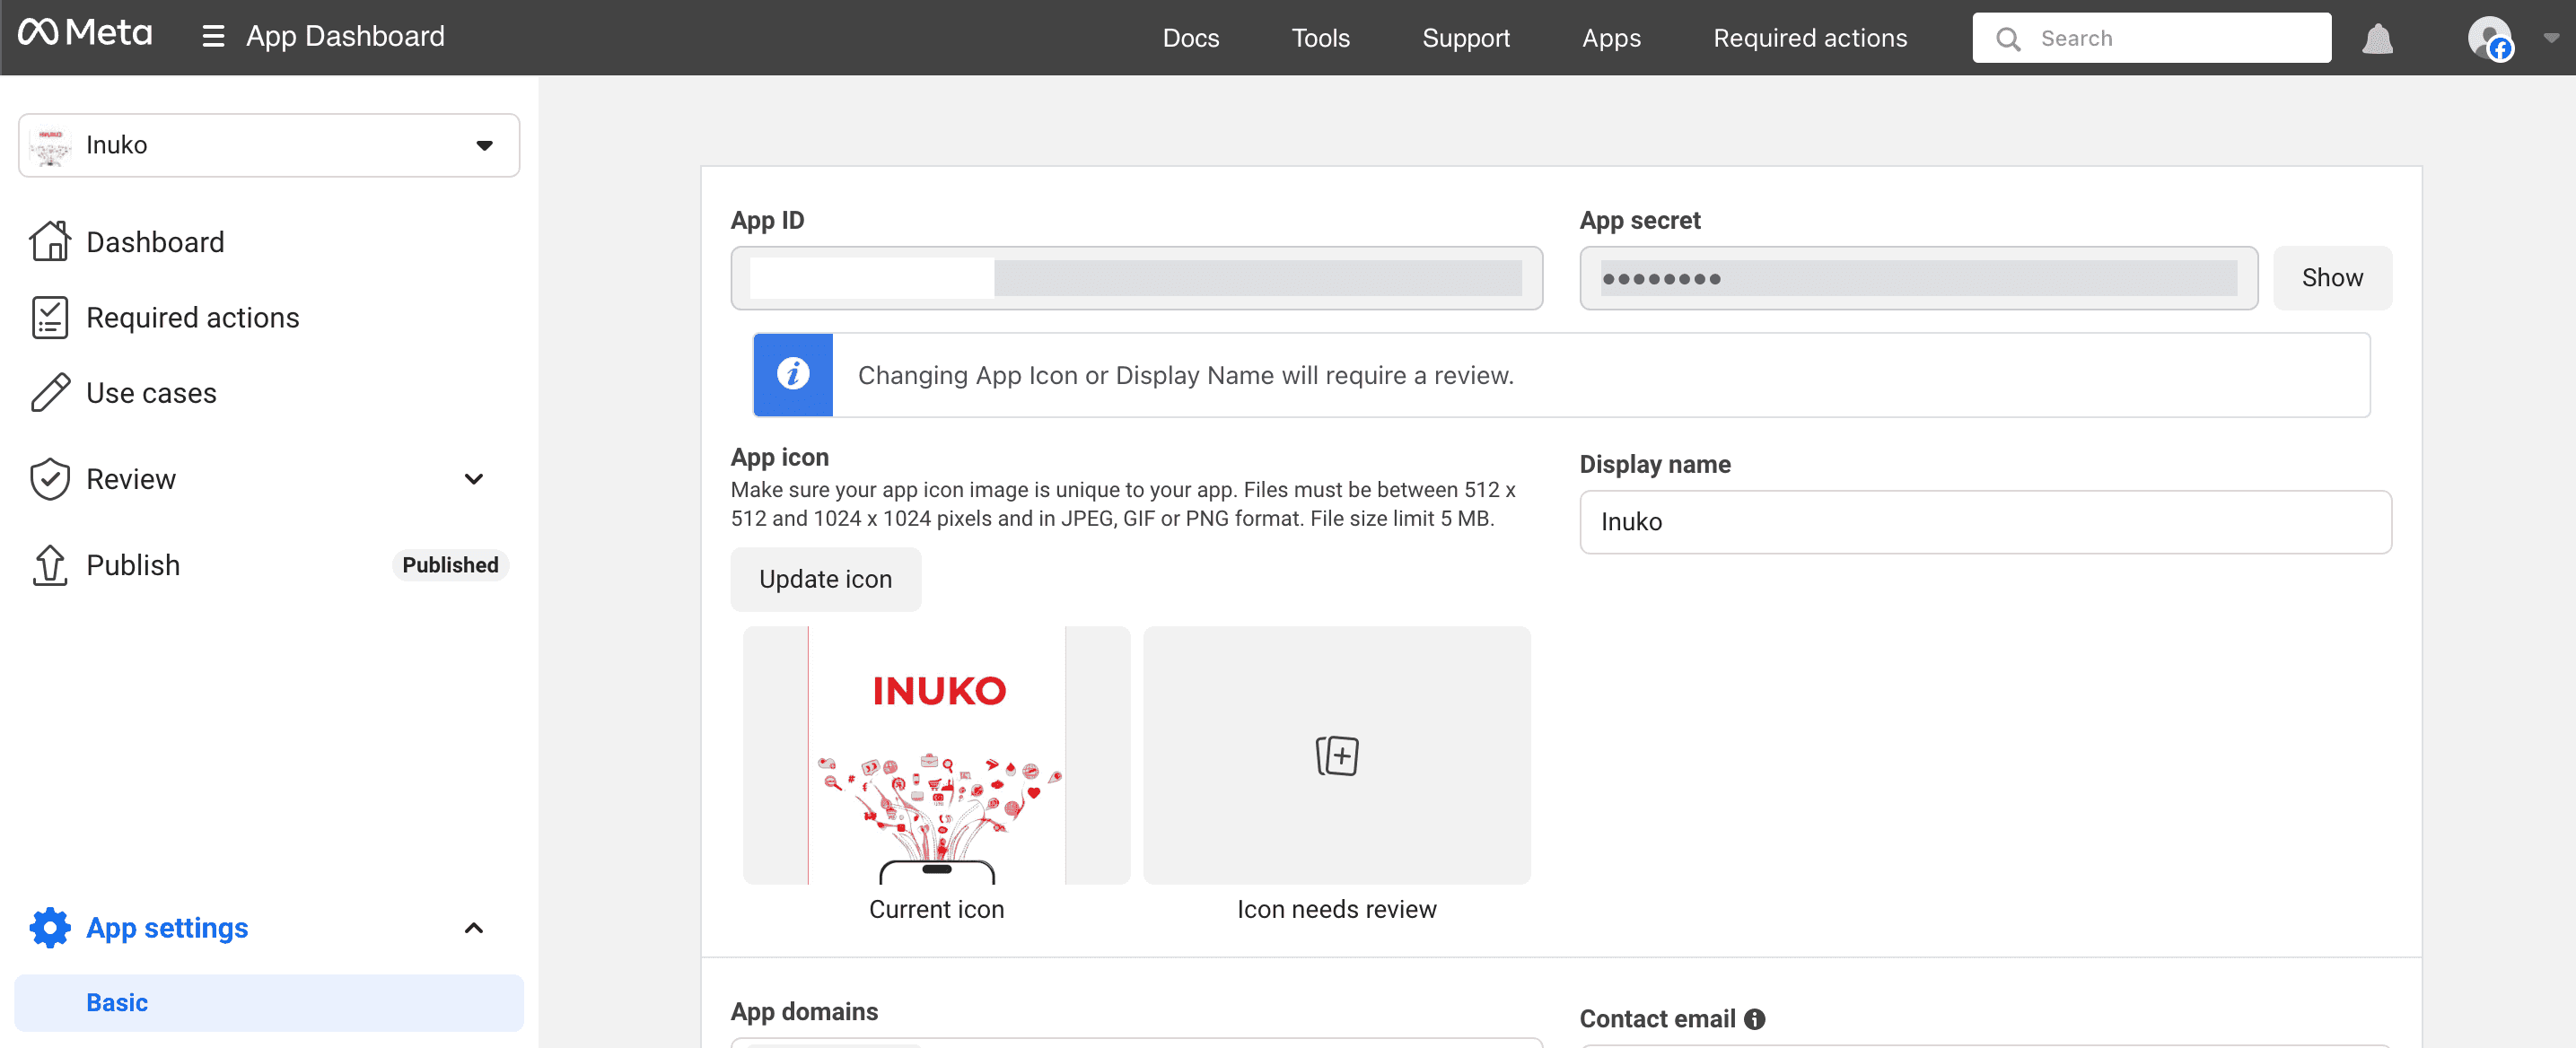Edit the Display name field Inuko
Image resolution: width=2576 pixels, height=1048 pixels.
pyautogui.click(x=1985, y=522)
